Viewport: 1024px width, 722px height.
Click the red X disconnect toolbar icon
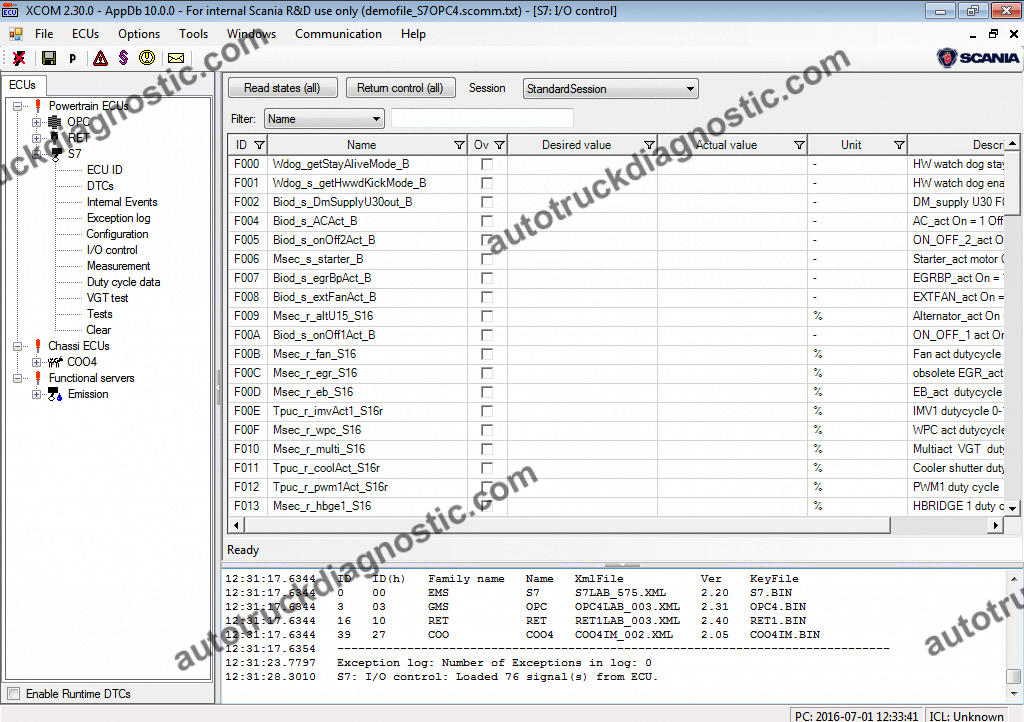(19, 58)
